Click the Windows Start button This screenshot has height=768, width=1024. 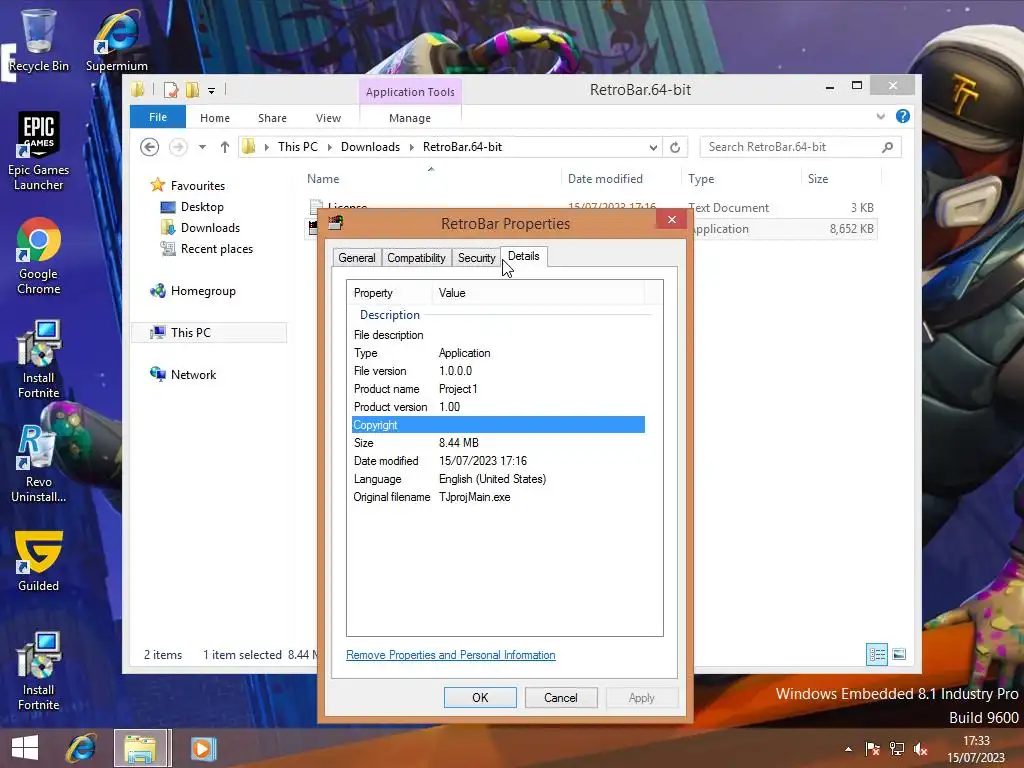pos(25,748)
